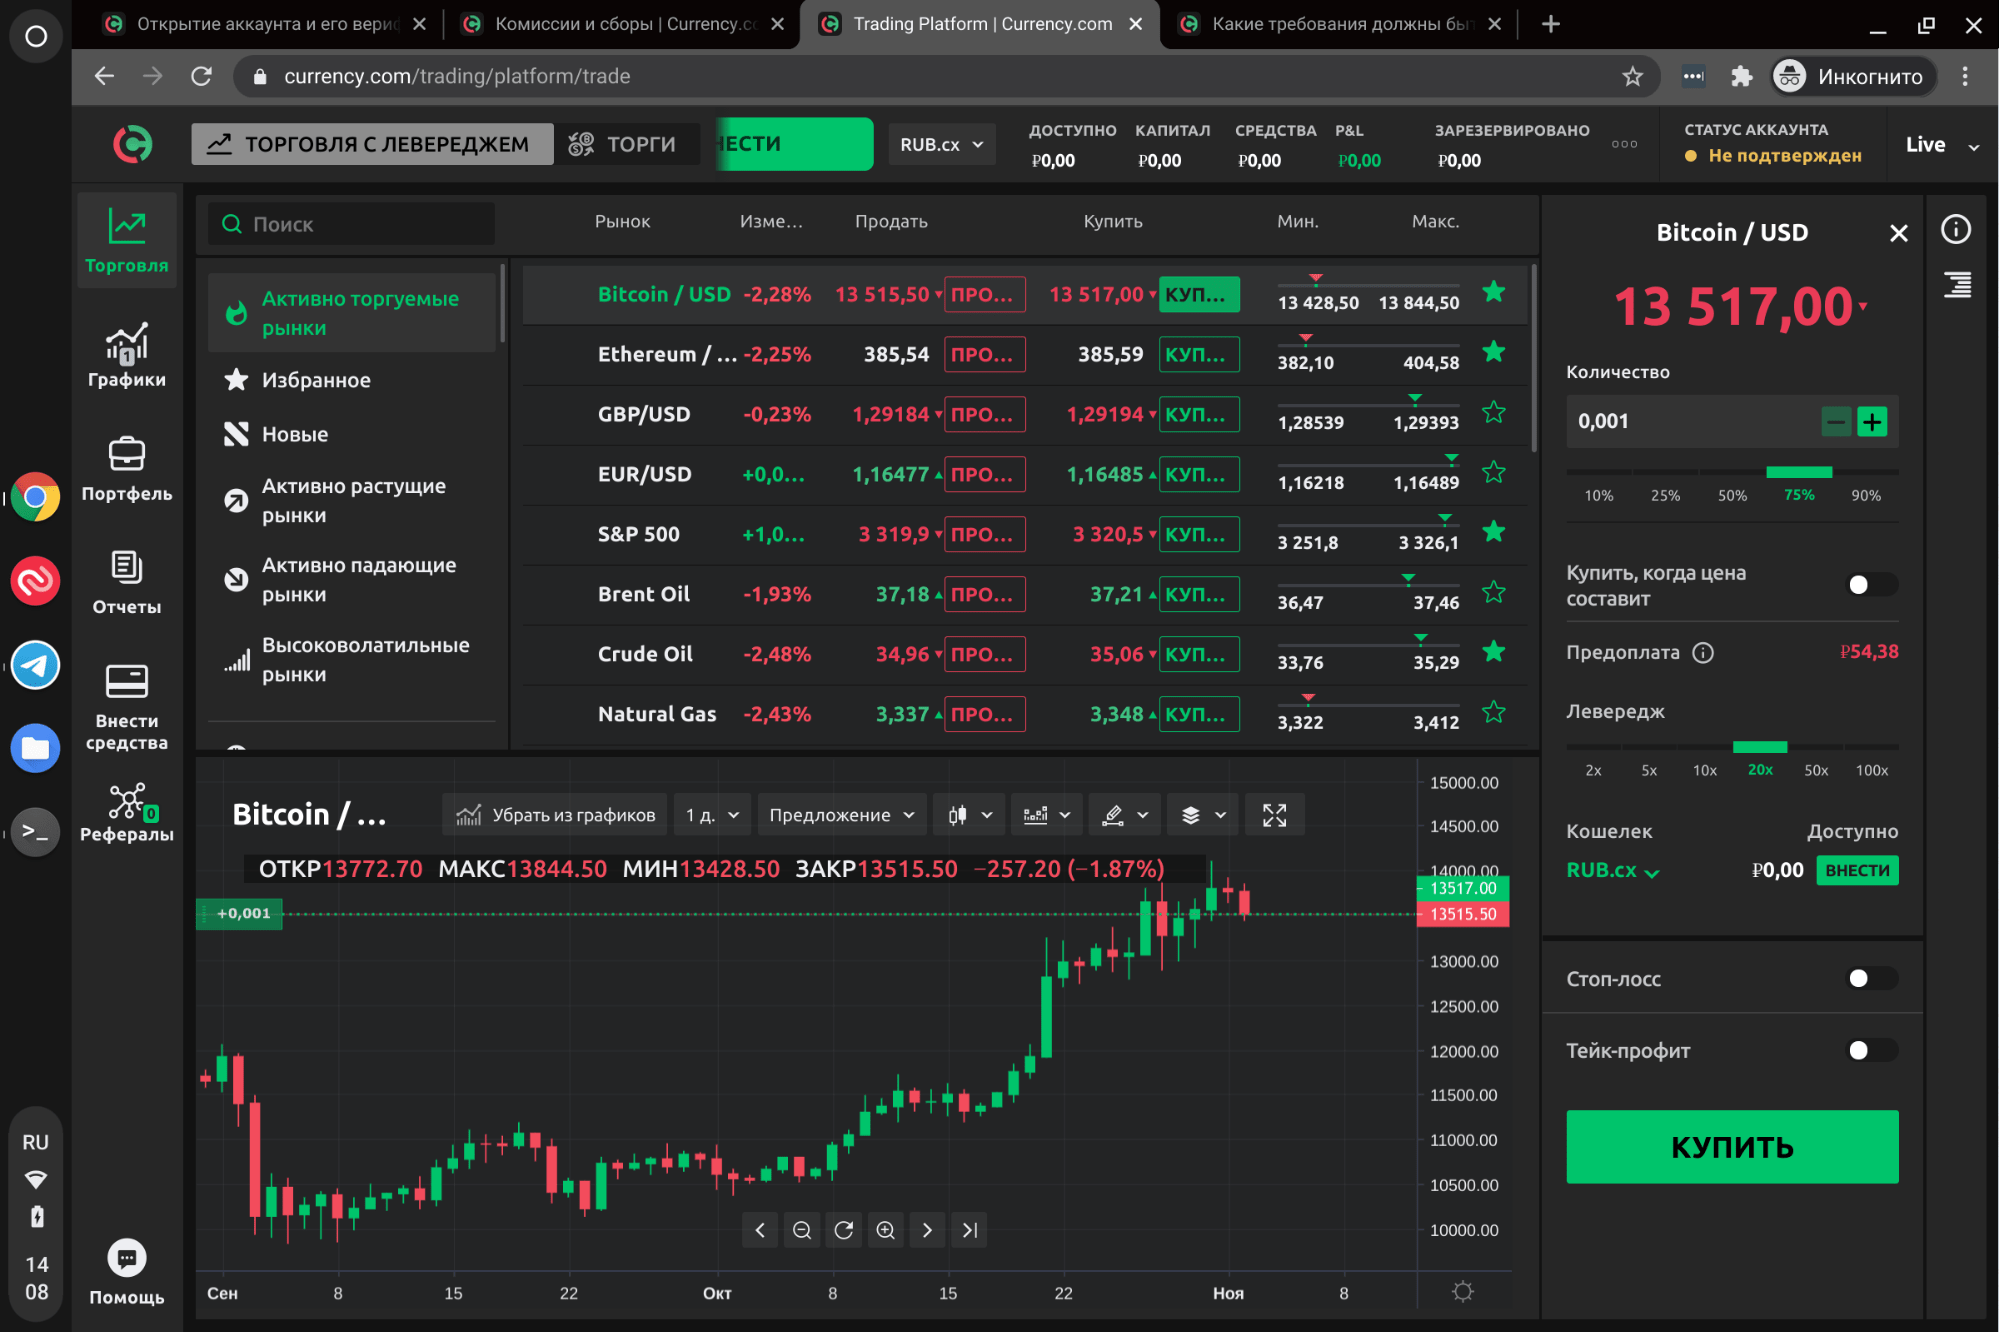Open the drawing tools dropdown
Screen dimensions: 1999x1332
1125,815
